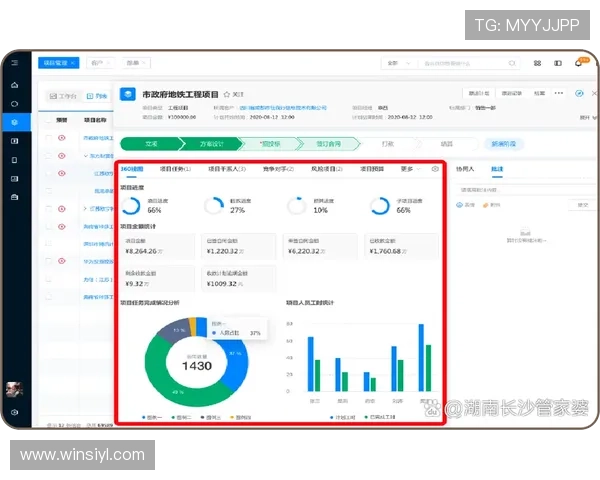
Task: Click the hamburger menu icon in sidebar
Action: pos(14,62)
